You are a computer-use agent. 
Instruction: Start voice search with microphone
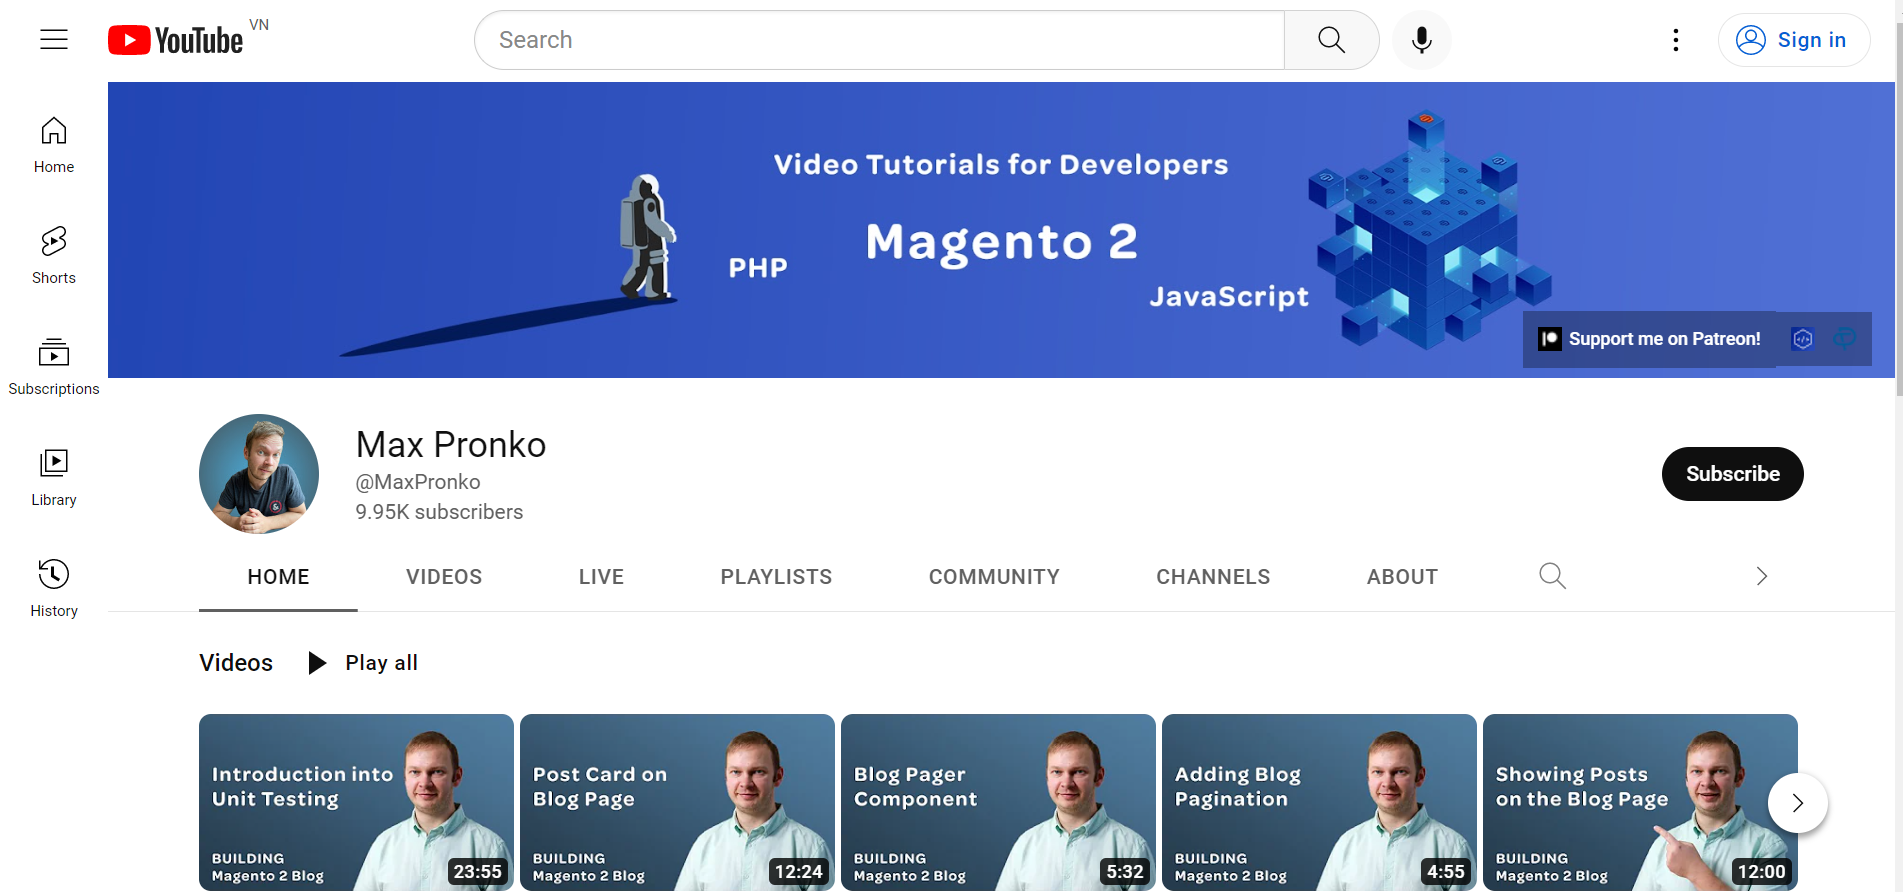(1421, 40)
